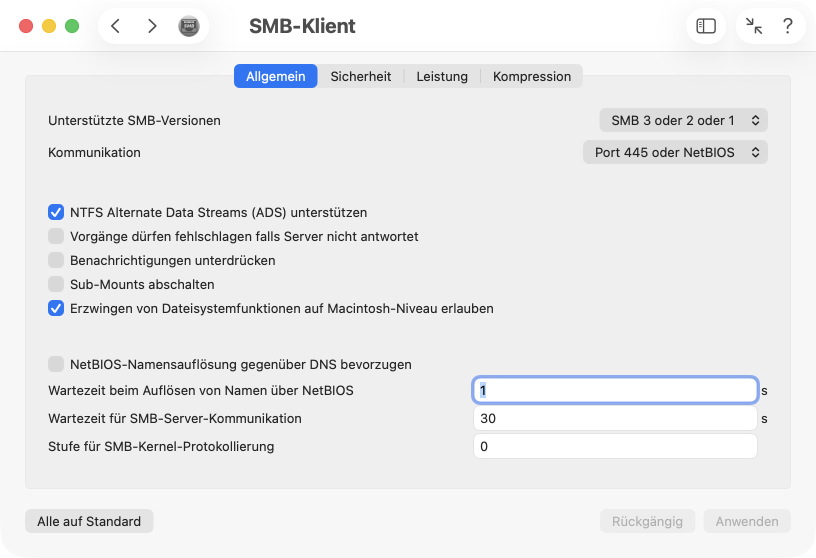The height and width of the screenshot is (558, 816).
Task: Enable Benachrichtigungen unterdrücken checkbox
Action: coord(56,260)
